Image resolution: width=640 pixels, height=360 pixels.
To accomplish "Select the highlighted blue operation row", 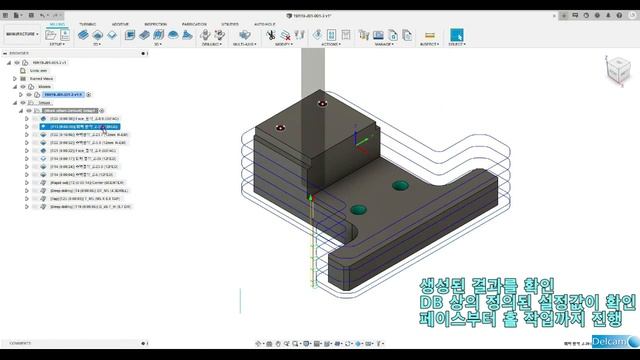I will pos(80,127).
